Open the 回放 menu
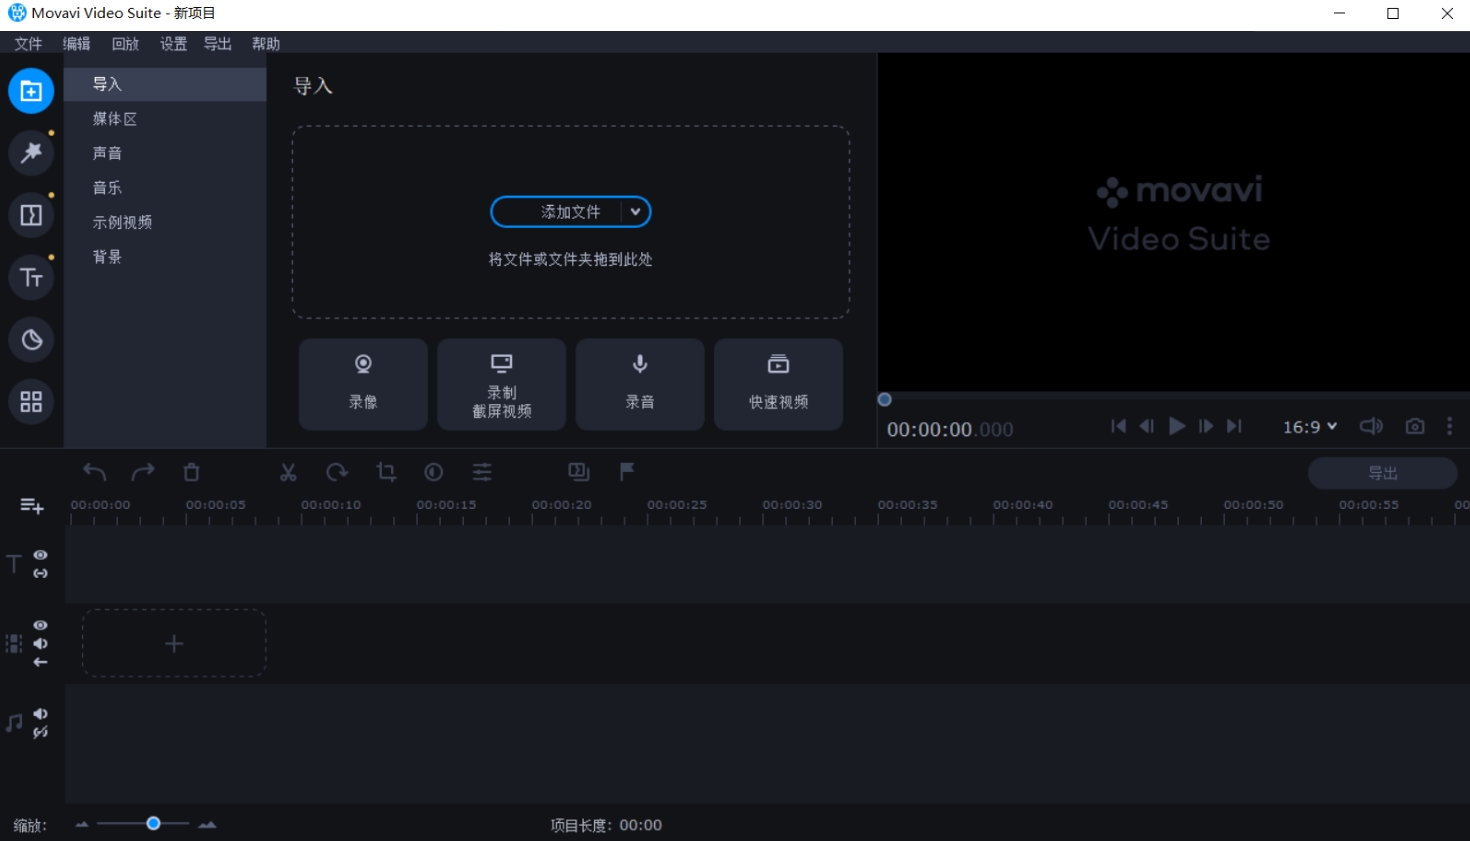This screenshot has width=1470, height=841. pos(125,44)
